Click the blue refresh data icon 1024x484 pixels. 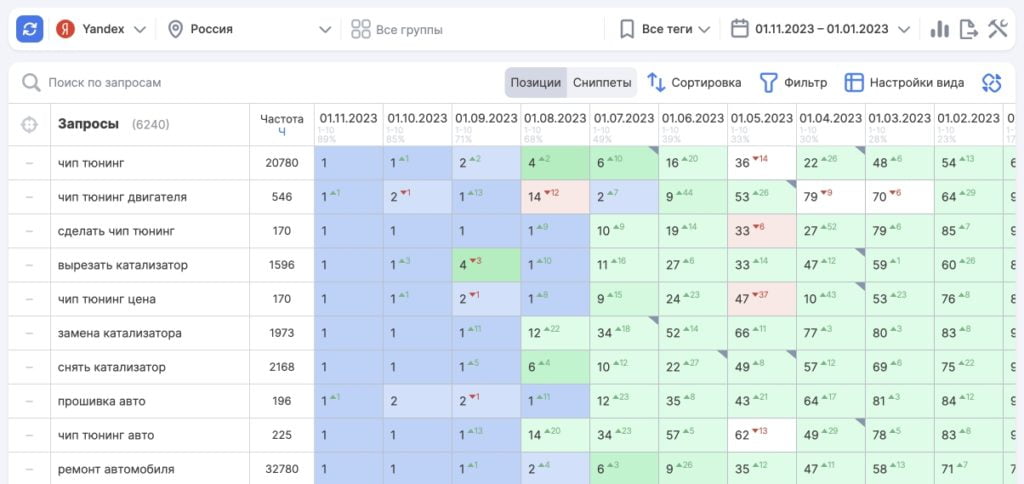(29, 29)
